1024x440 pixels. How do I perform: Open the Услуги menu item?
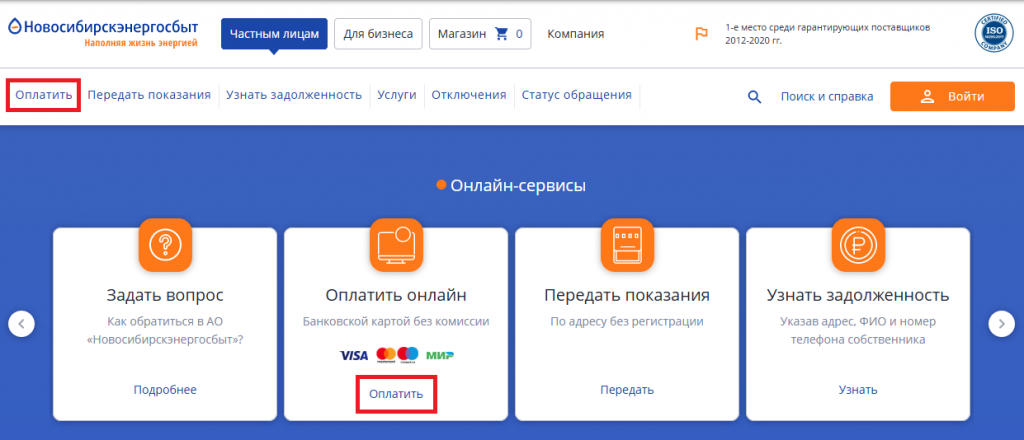(396, 95)
